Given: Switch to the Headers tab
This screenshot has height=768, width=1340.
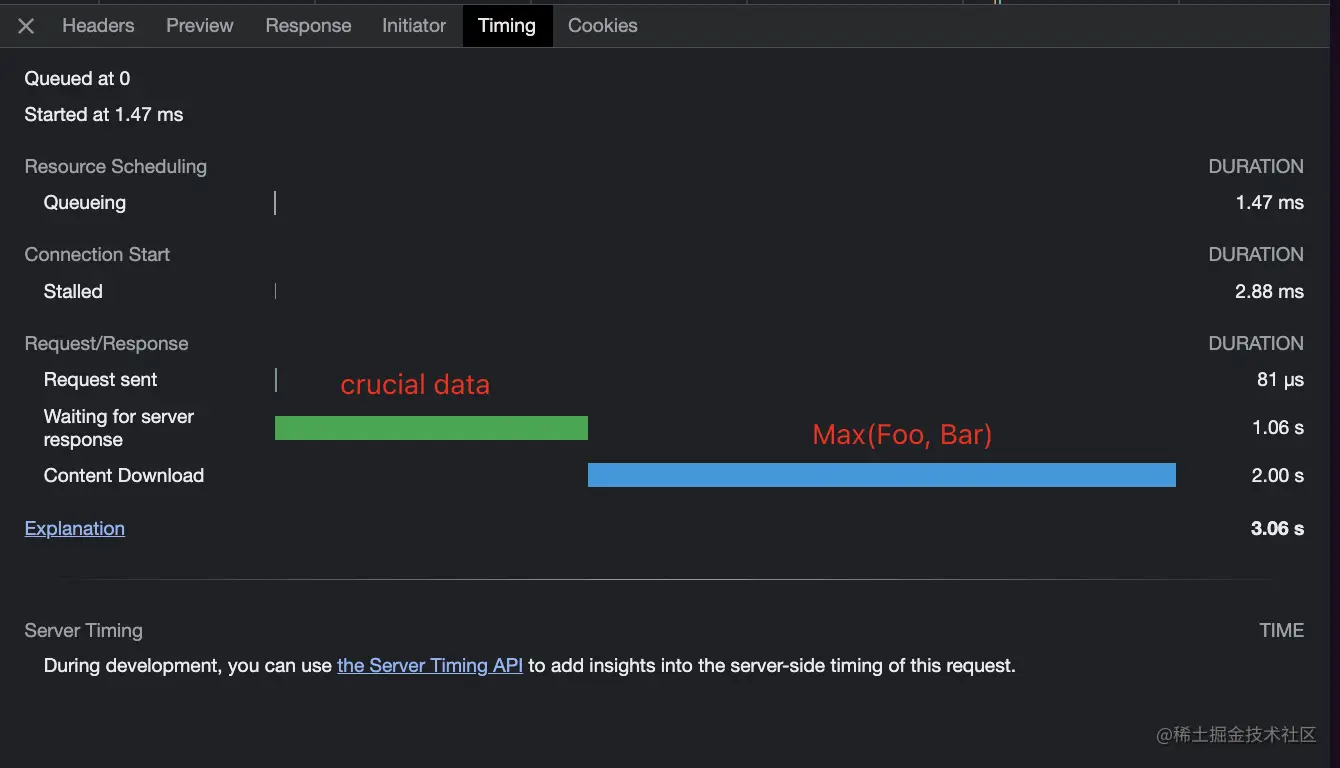Looking at the screenshot, I should point(98,26).
